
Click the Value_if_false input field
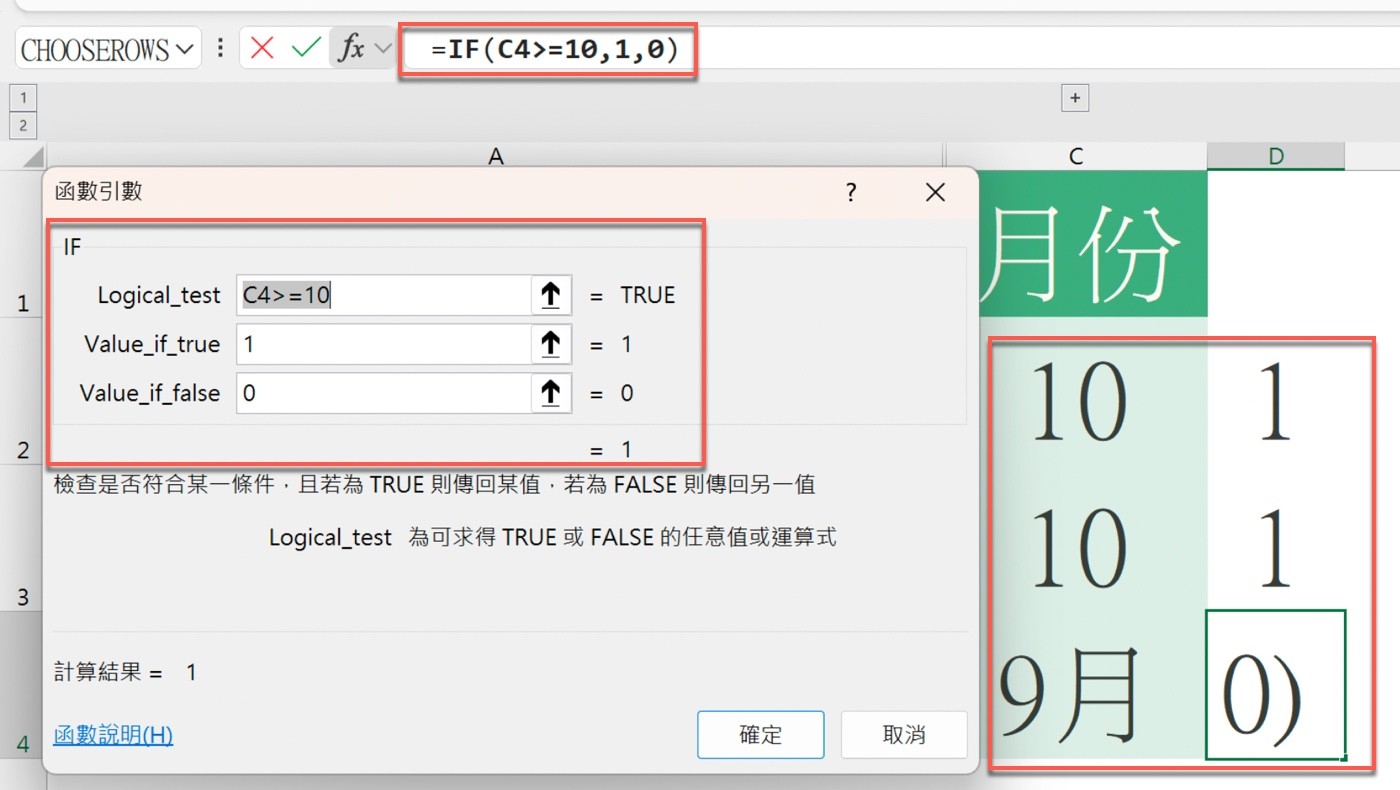(x=383, y=393)
